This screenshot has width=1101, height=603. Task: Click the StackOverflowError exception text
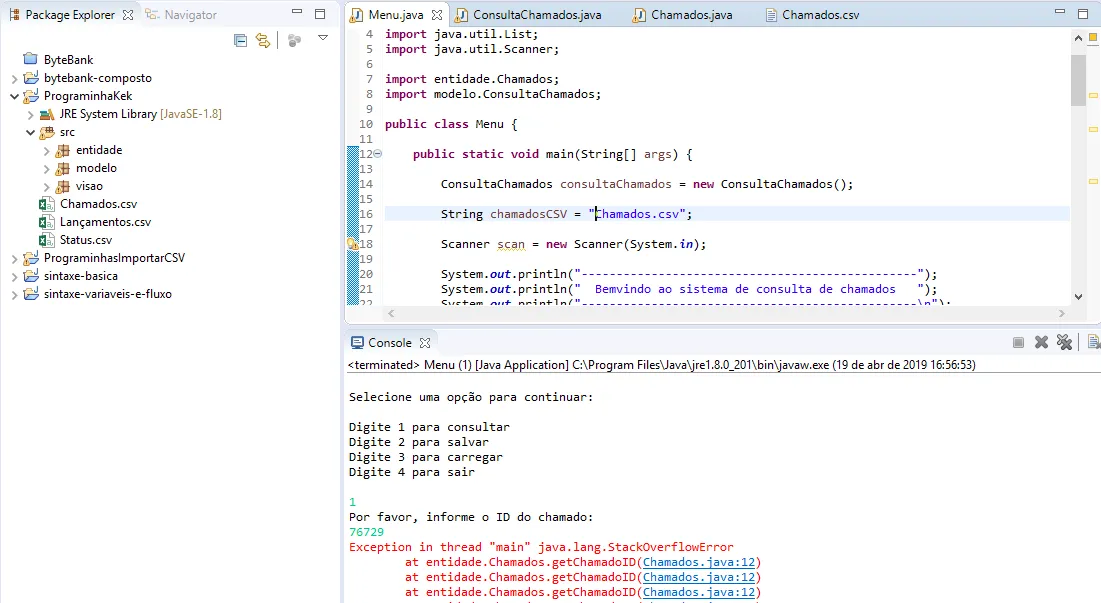tap(635, 548)
